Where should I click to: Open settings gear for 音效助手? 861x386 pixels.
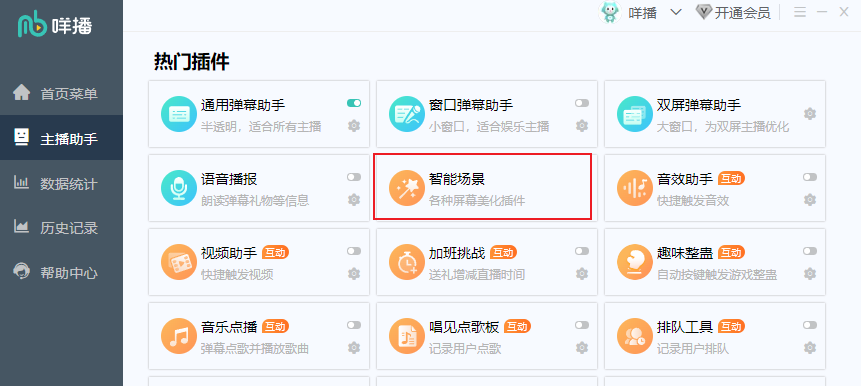(810, 199)
